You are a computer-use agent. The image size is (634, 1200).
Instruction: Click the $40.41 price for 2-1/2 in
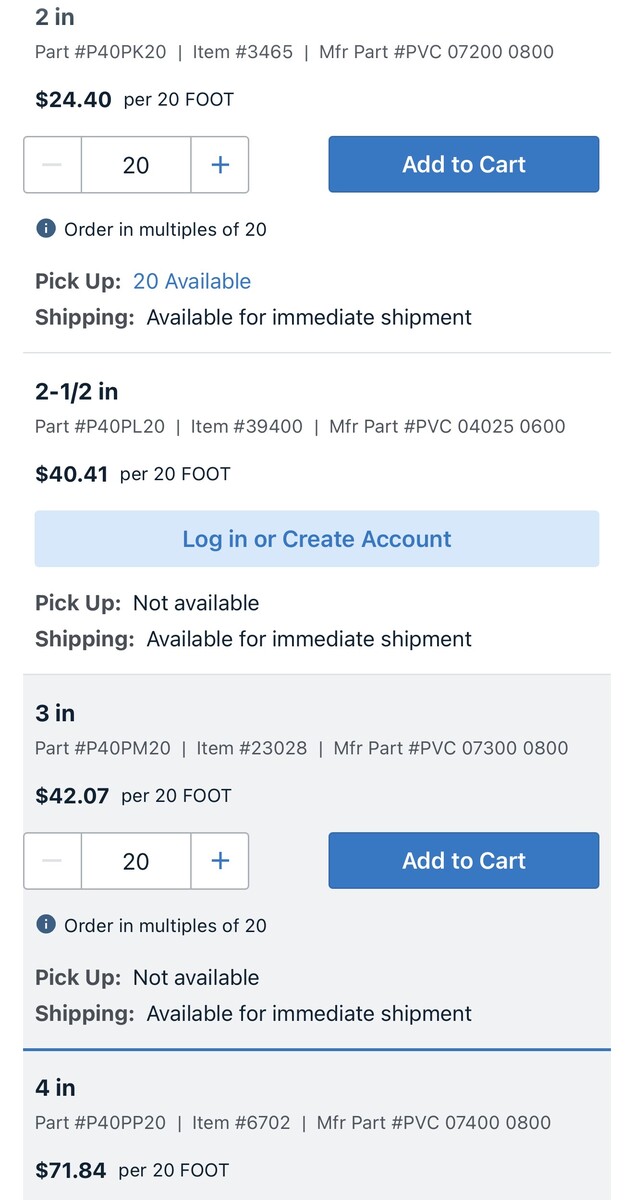click(x=71, y=474)
